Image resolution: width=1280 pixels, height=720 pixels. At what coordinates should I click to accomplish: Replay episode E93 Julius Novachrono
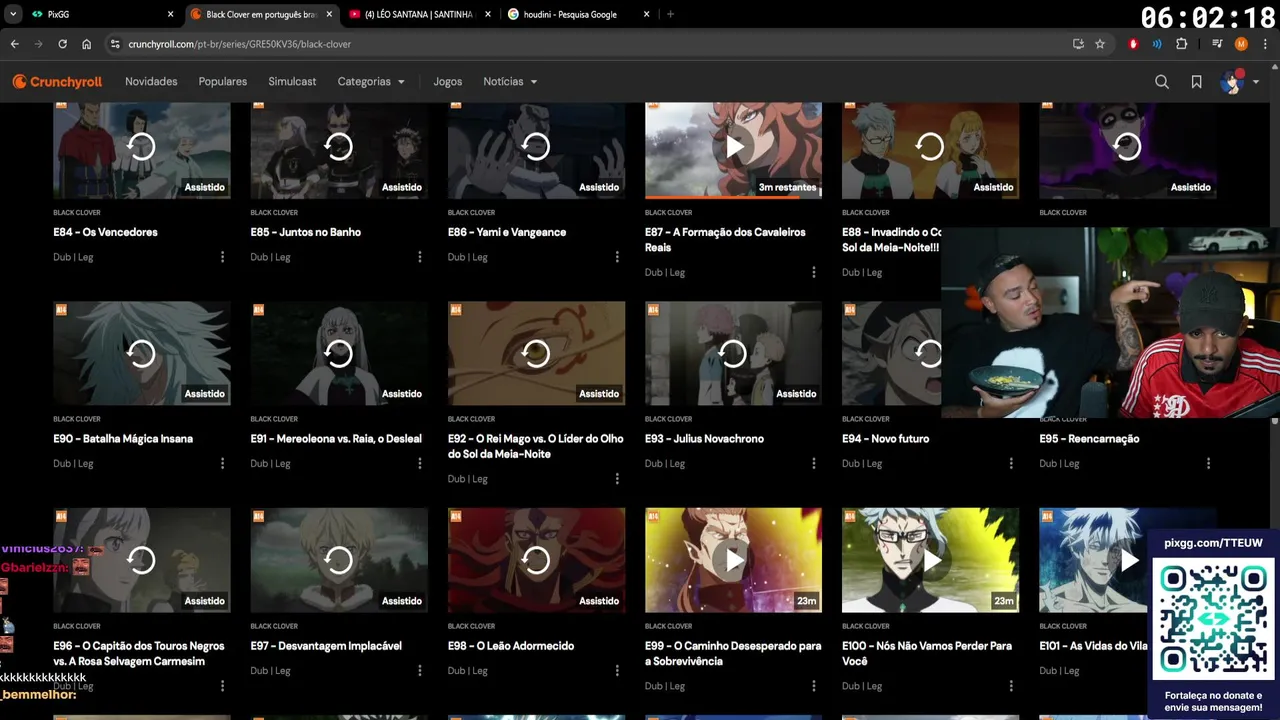tap(733, 353)
